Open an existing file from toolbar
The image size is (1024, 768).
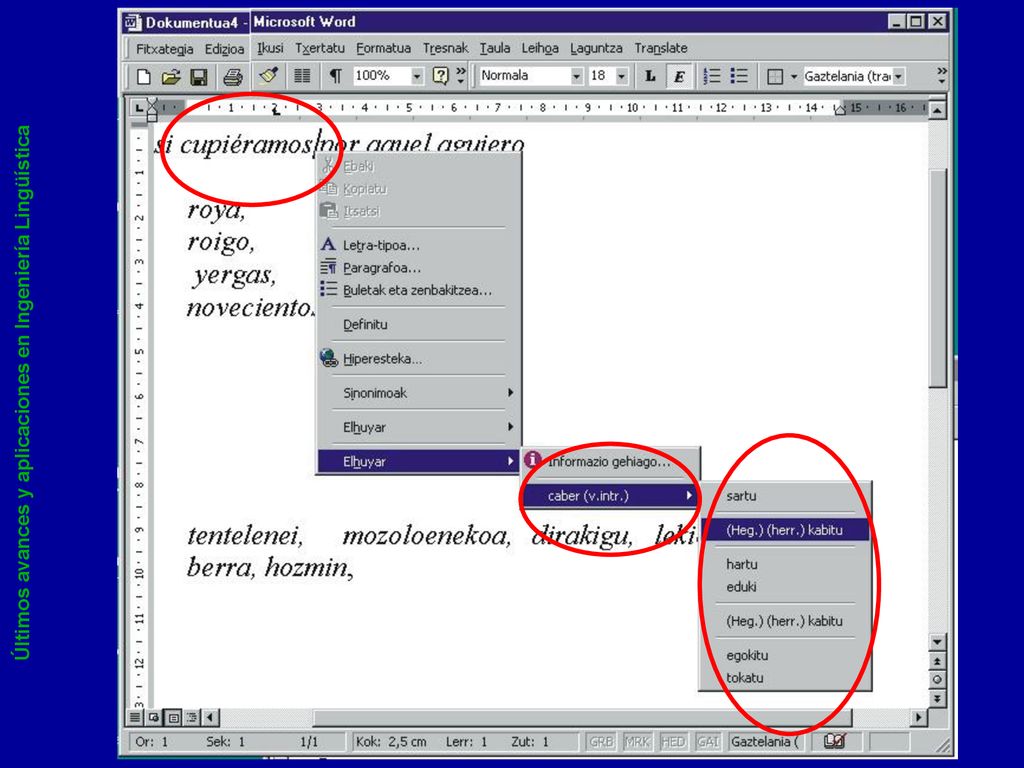click(170, 77)
